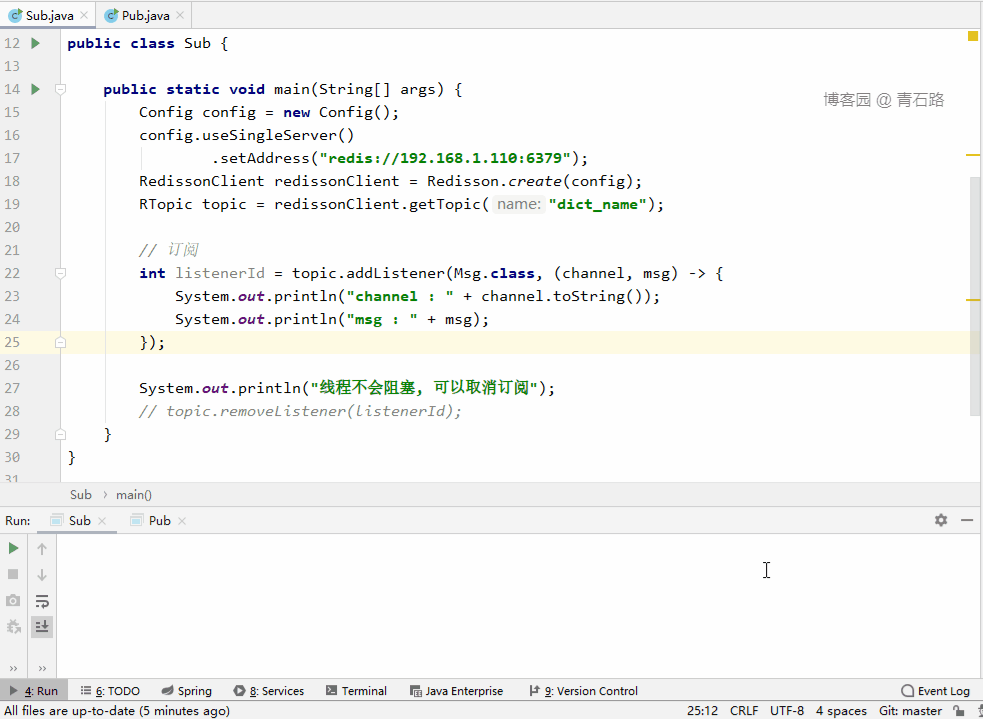Open the 9: Version Control tool window

[583, 691]
